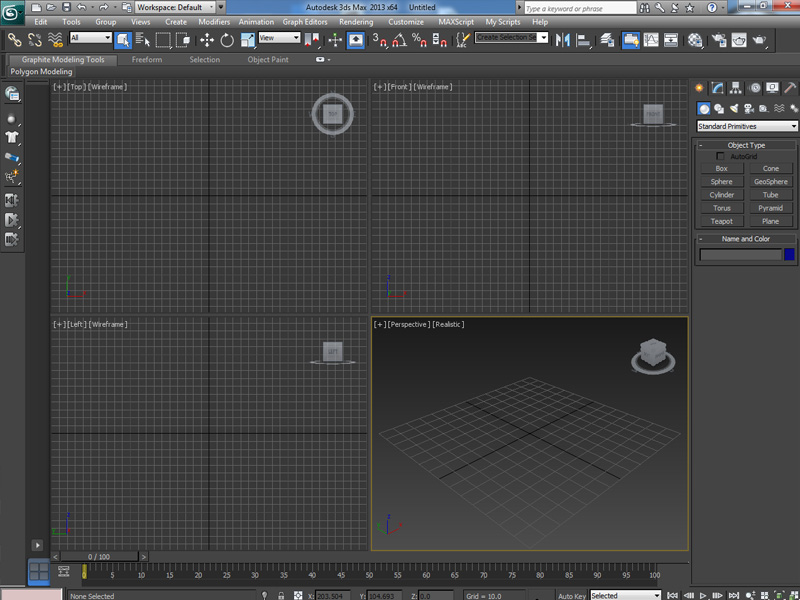800x600 pixels.
Task: Switch to the Hierarchy panel icon
Action: [x=737, y=88]
